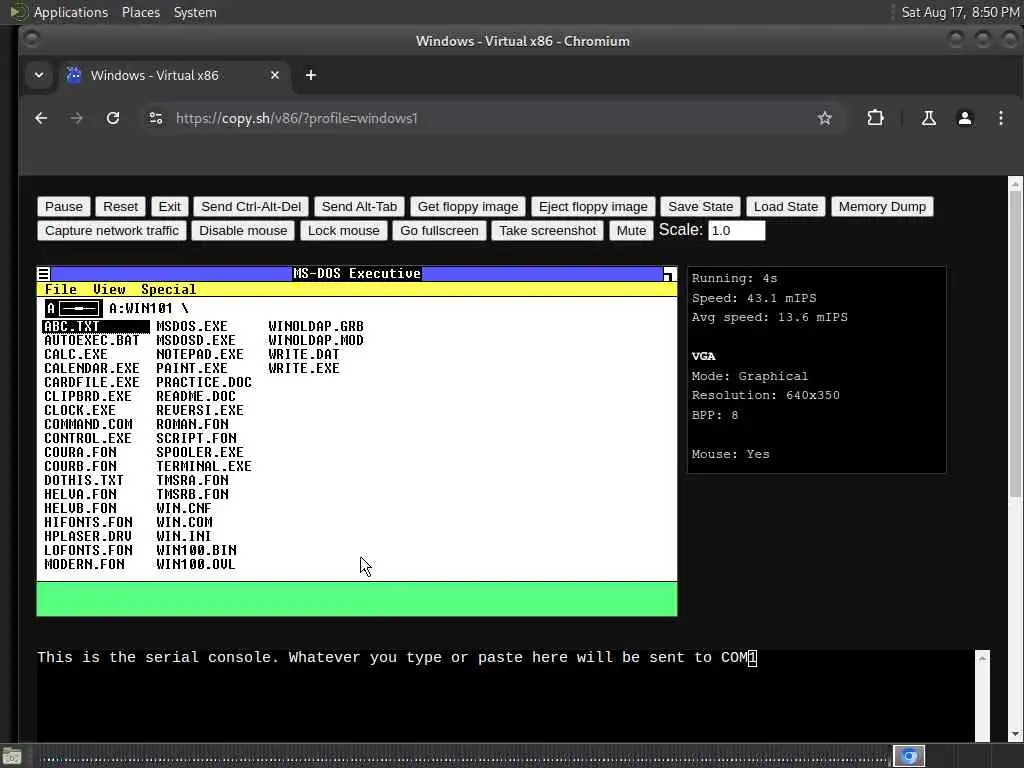1024x768 pixels.
Task: Click the serial console text area
Action: tap(505, 696)
